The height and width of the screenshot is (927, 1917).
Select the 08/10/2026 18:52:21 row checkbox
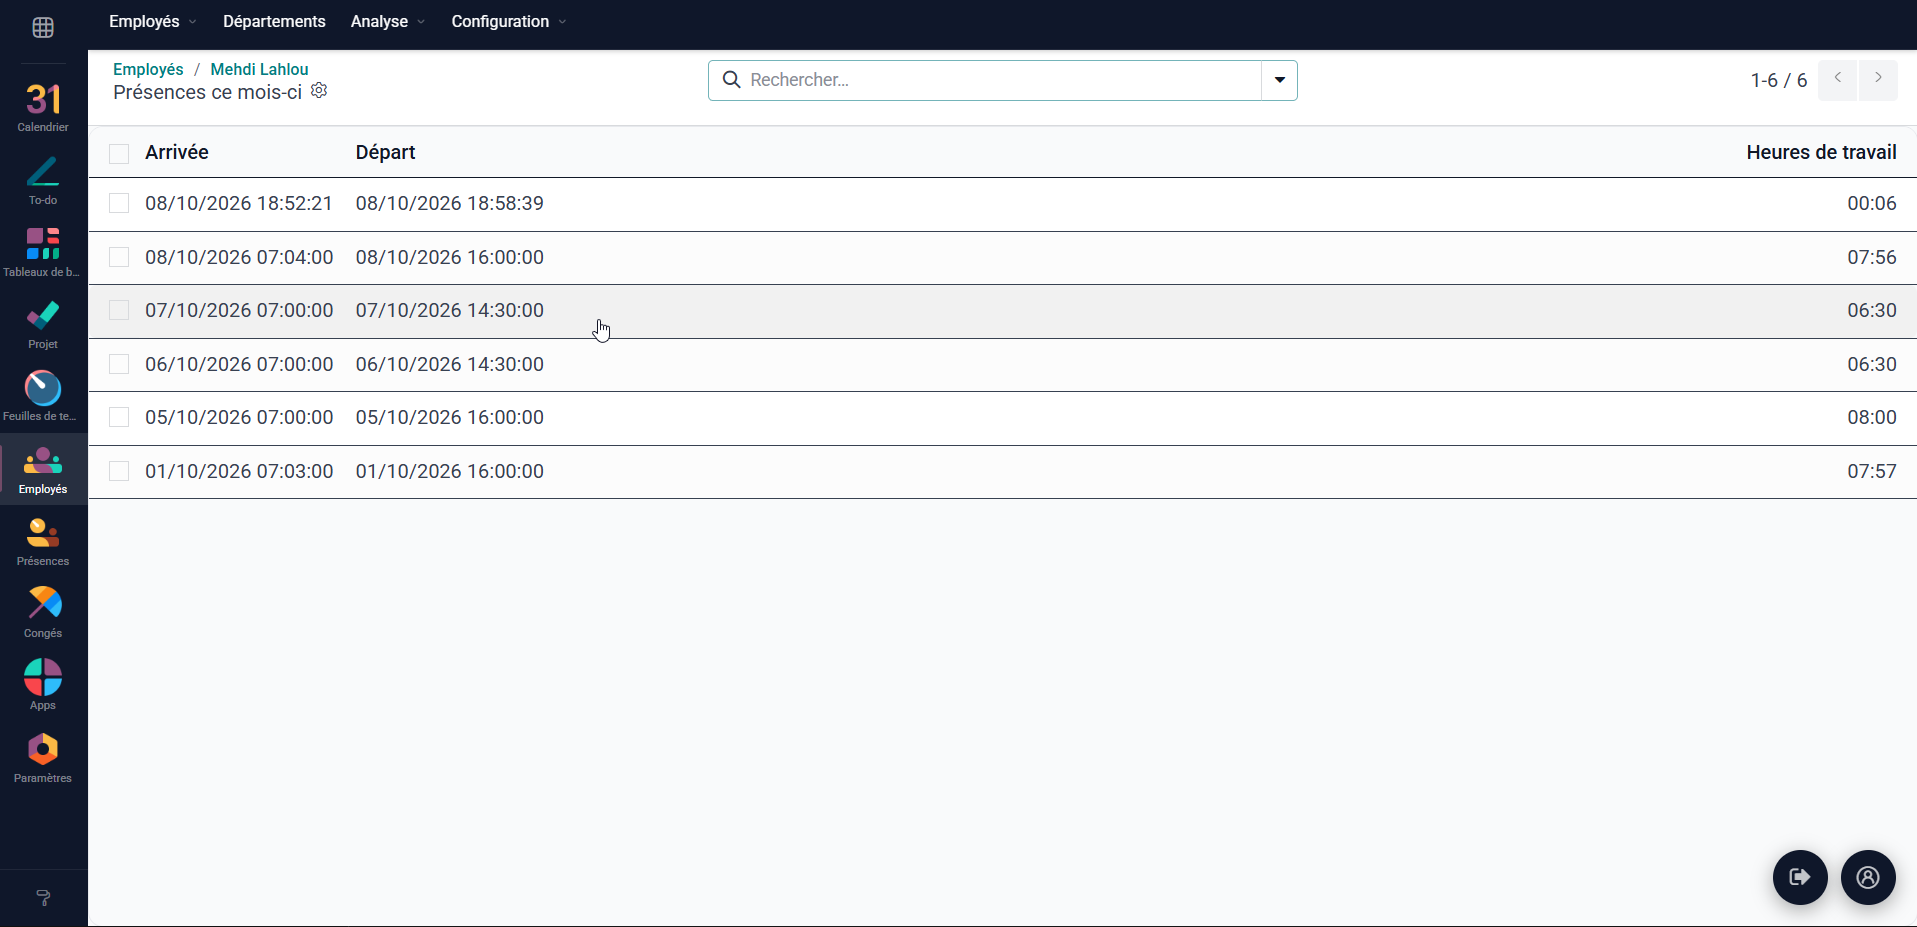119,203
